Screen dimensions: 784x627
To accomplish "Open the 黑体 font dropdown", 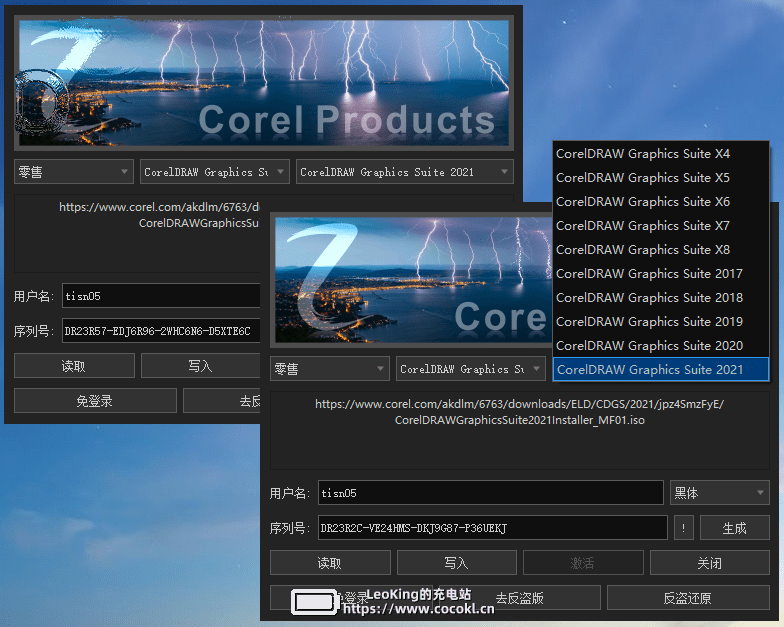I will coord(719,493).
